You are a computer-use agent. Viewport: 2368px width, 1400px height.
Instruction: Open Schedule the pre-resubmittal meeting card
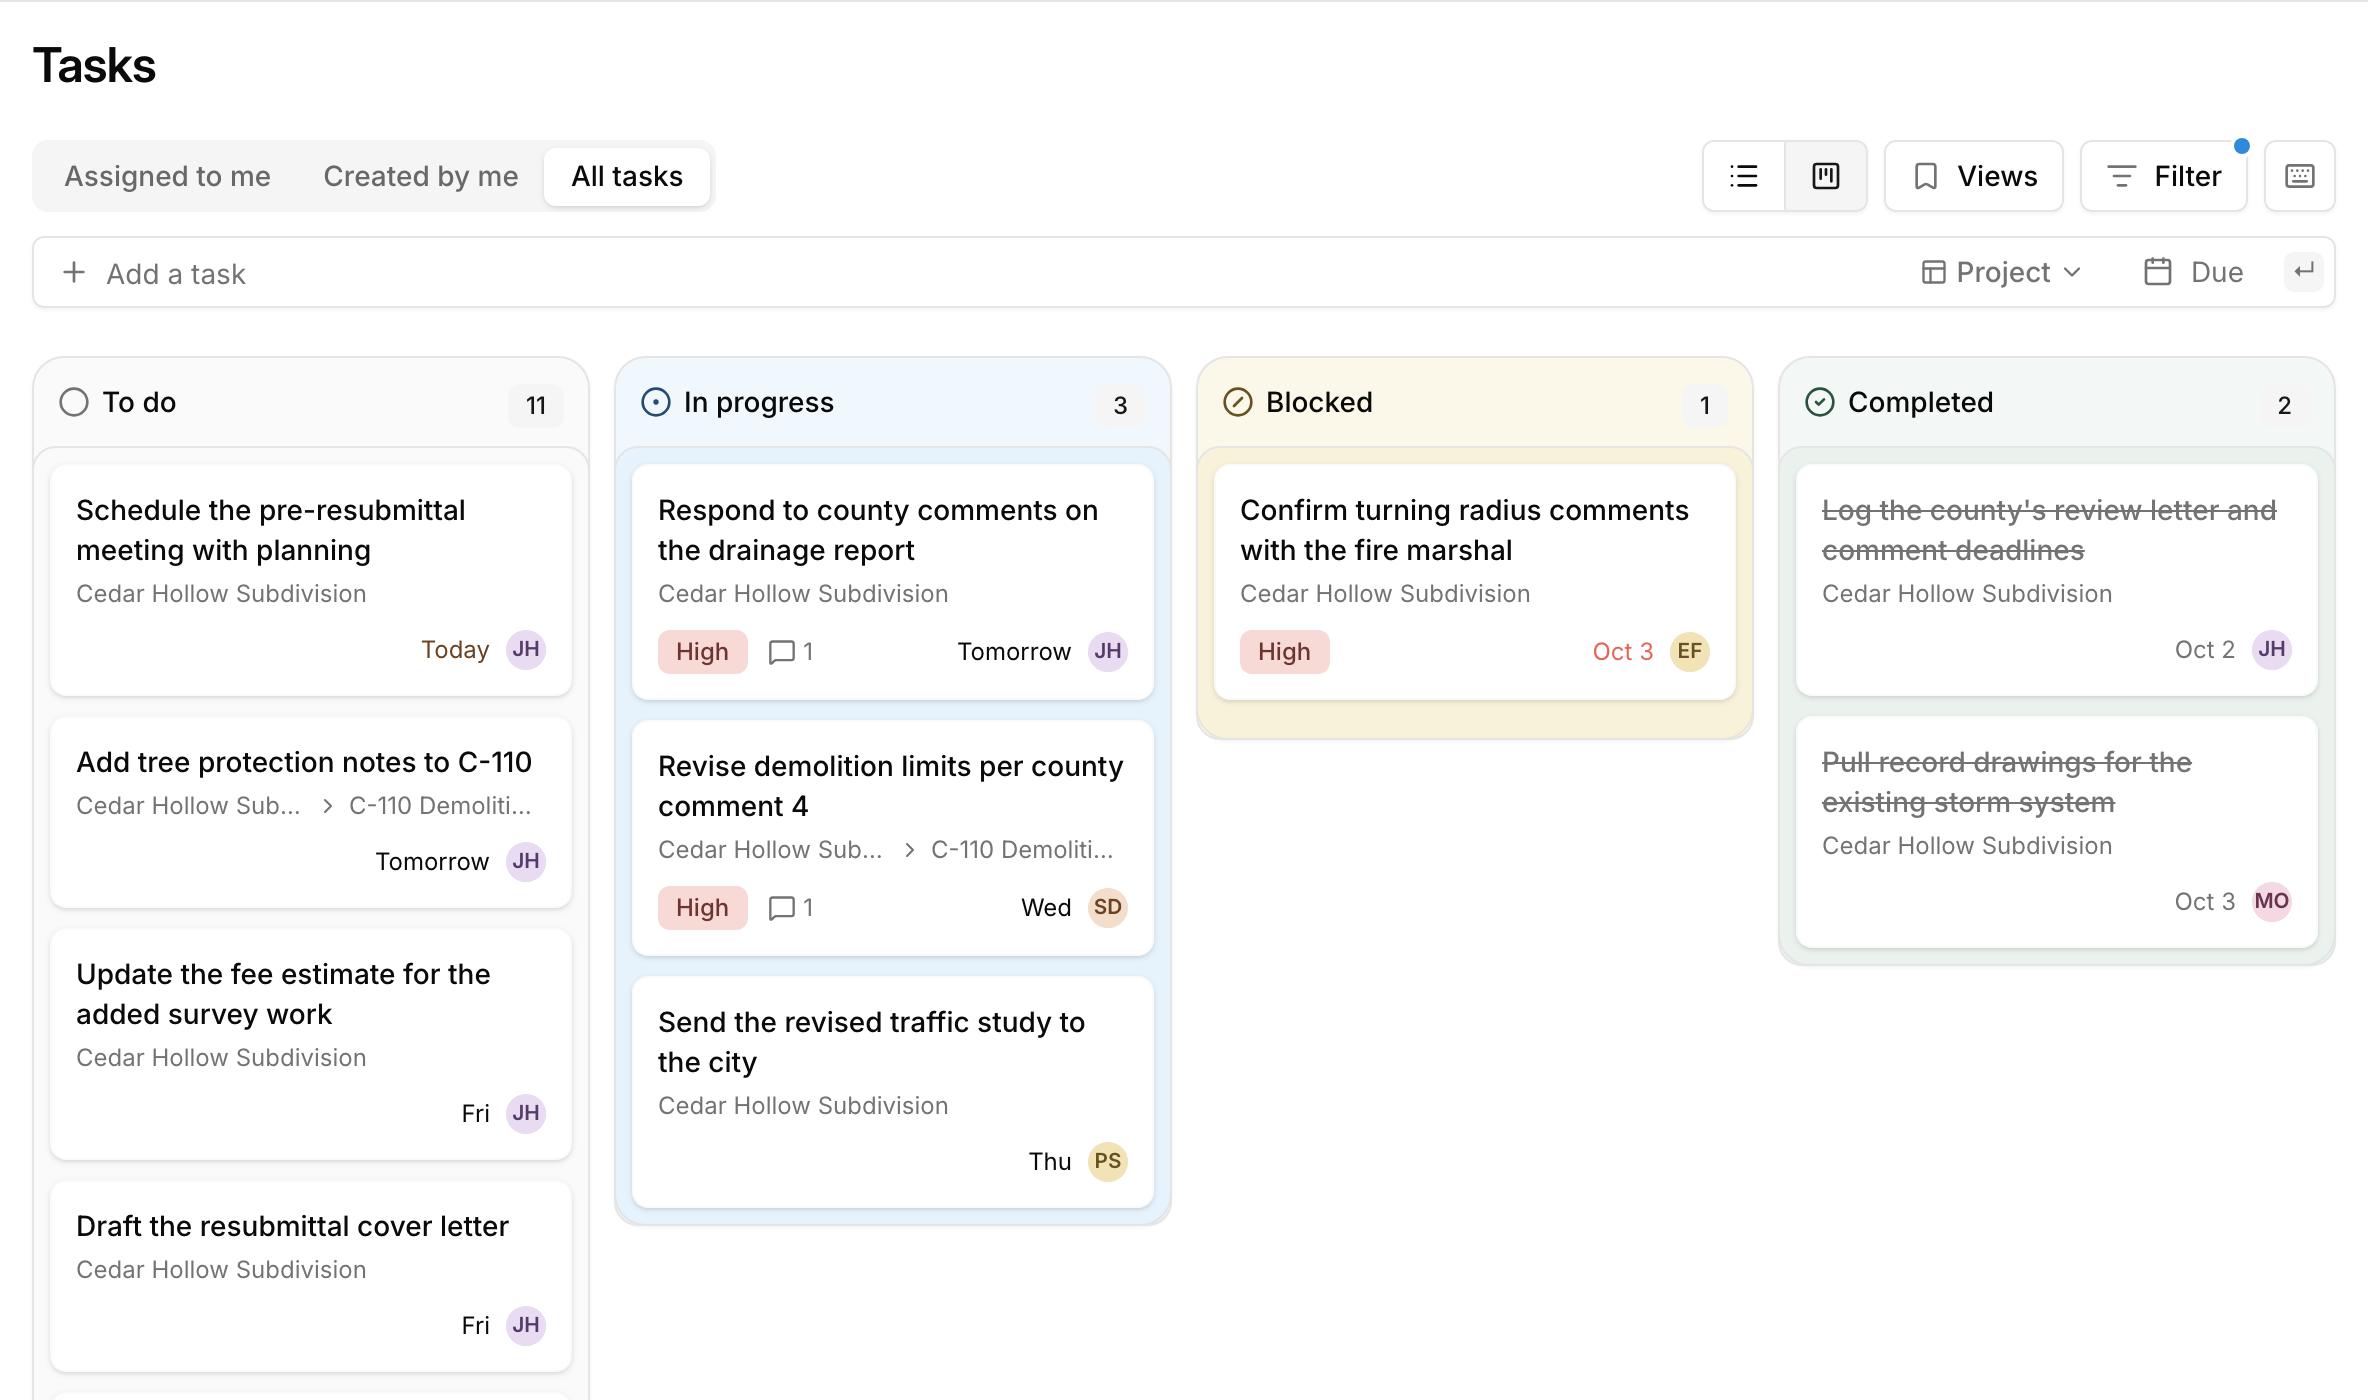point(311,580)
